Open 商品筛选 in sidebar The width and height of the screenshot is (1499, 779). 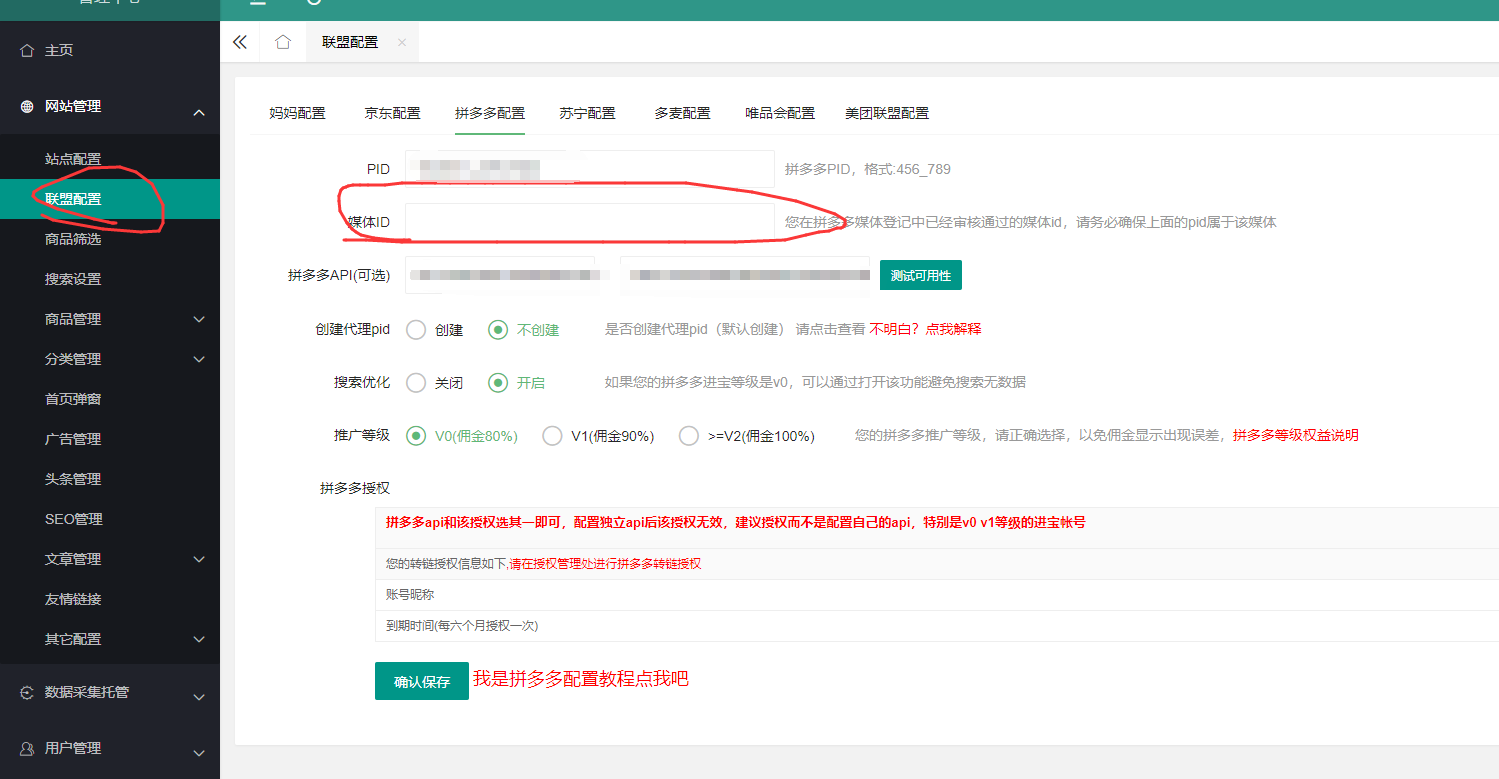[73, 239]
